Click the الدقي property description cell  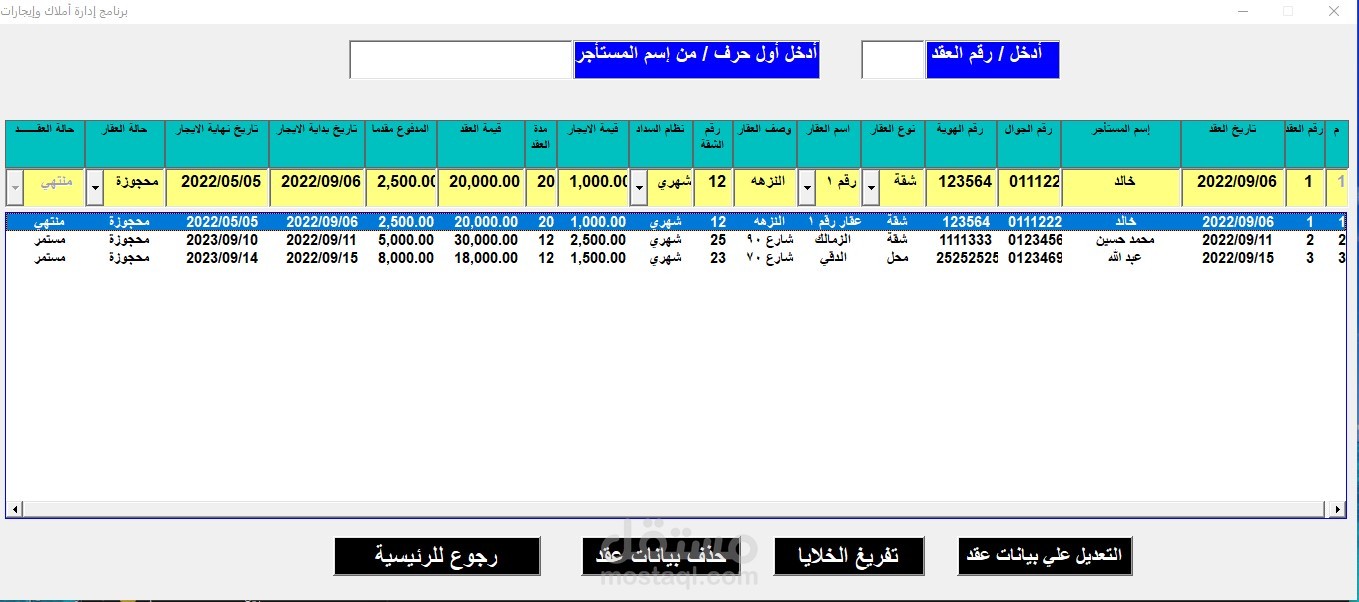click(x=834, y=258)
